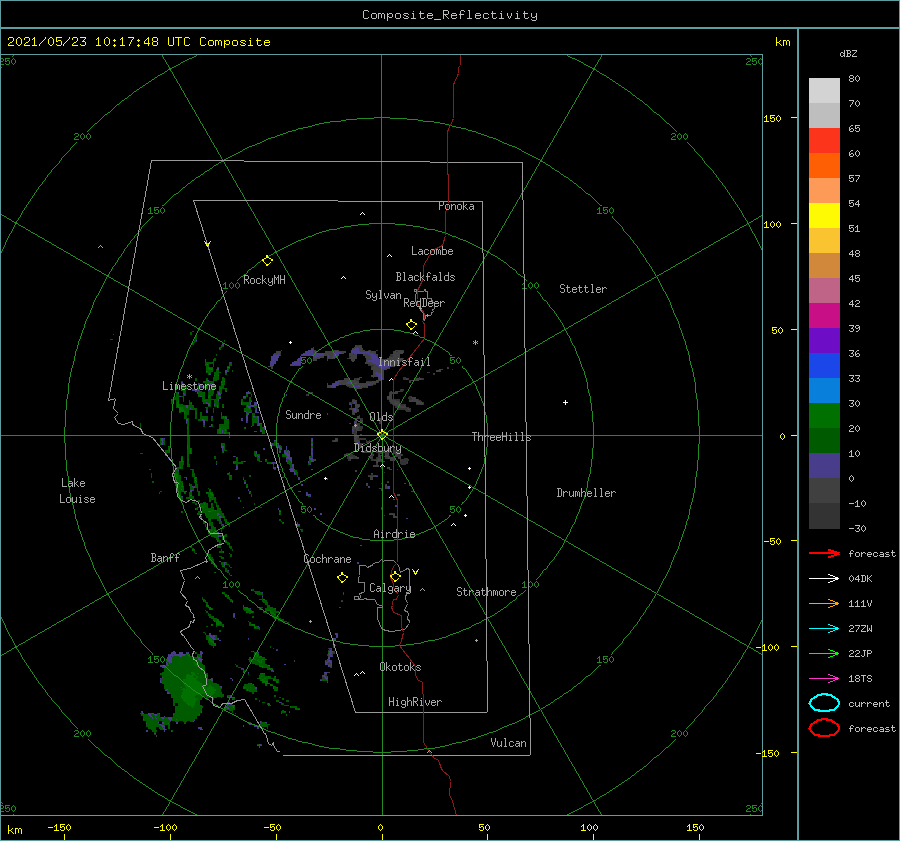The image size is (900, 841).
Task: Choose the 10 dBZ indigo swatch
Action: pos(824,466)
